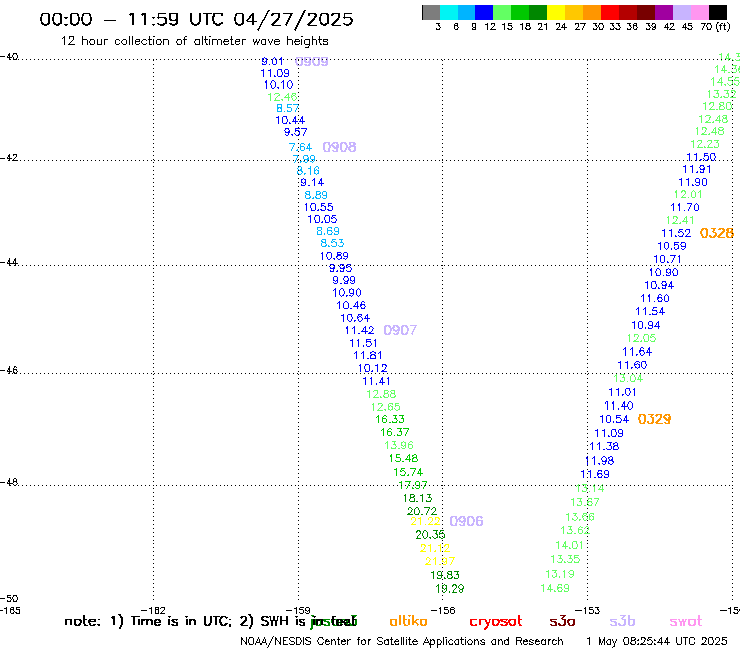The height and width of the screenshot is (650, 740).
Task: Click the wave height value '12.46'
Action: tap(282, 97)
